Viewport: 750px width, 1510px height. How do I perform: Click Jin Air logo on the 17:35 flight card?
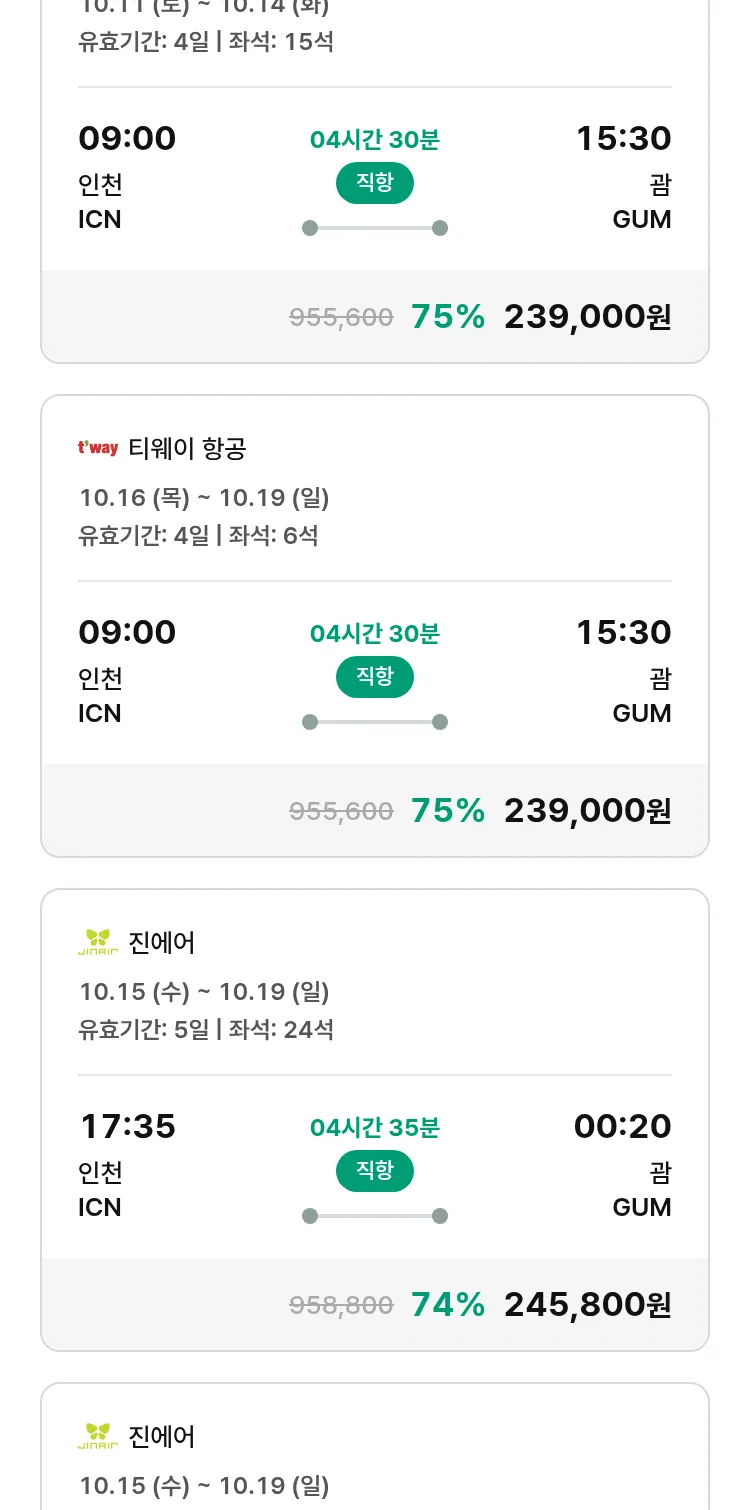point(98,942)
